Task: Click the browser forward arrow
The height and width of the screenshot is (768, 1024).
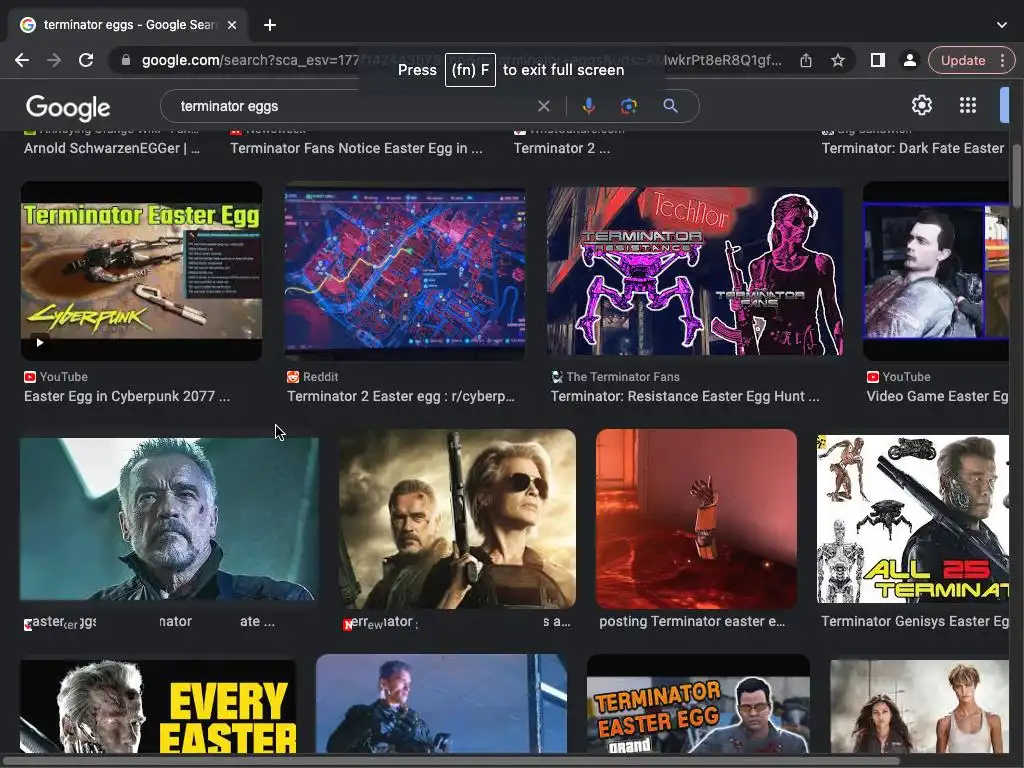Action: click(54, 60)
